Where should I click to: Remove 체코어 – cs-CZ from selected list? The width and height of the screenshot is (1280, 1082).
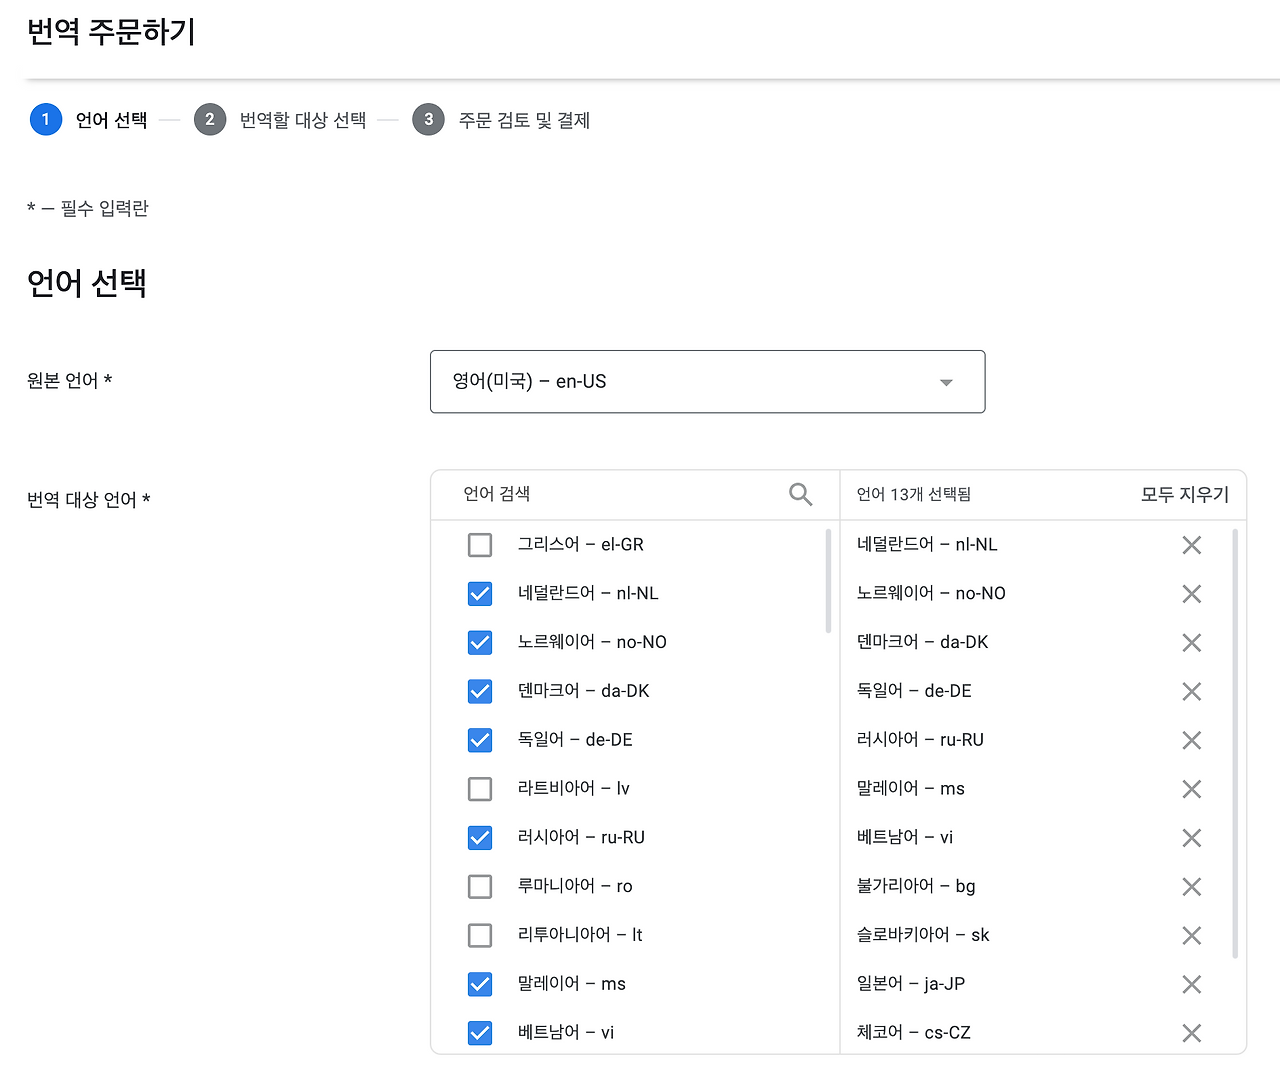(x=1191, y=1034)
